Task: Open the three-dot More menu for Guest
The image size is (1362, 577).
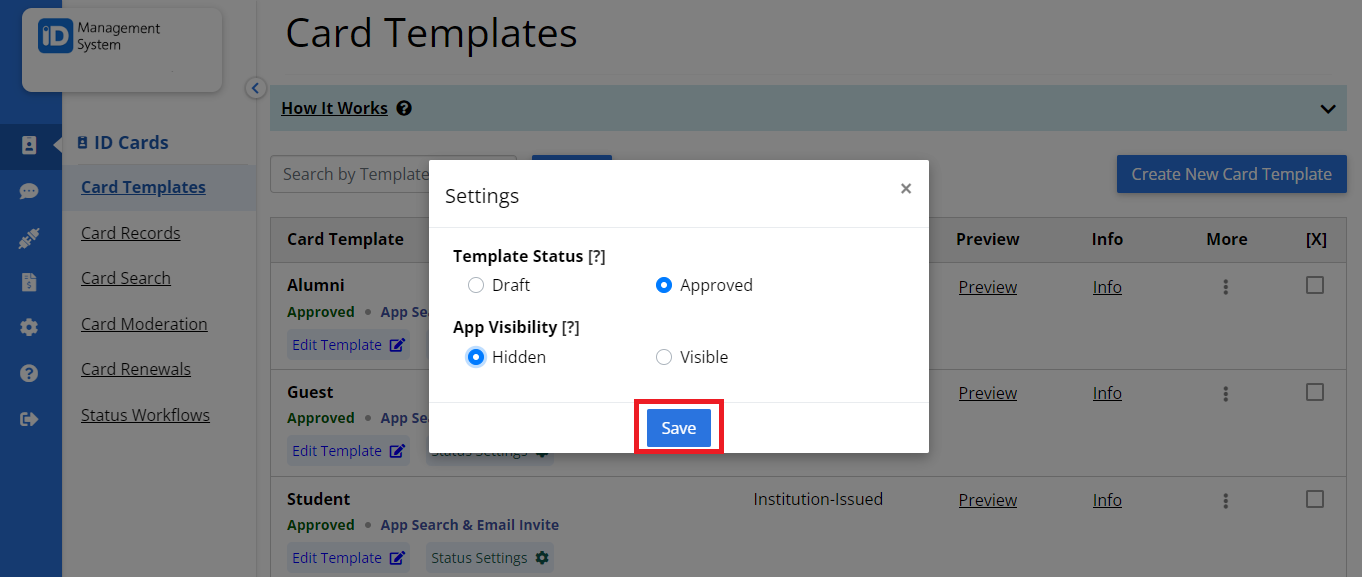Action: tap(1225, 394)
